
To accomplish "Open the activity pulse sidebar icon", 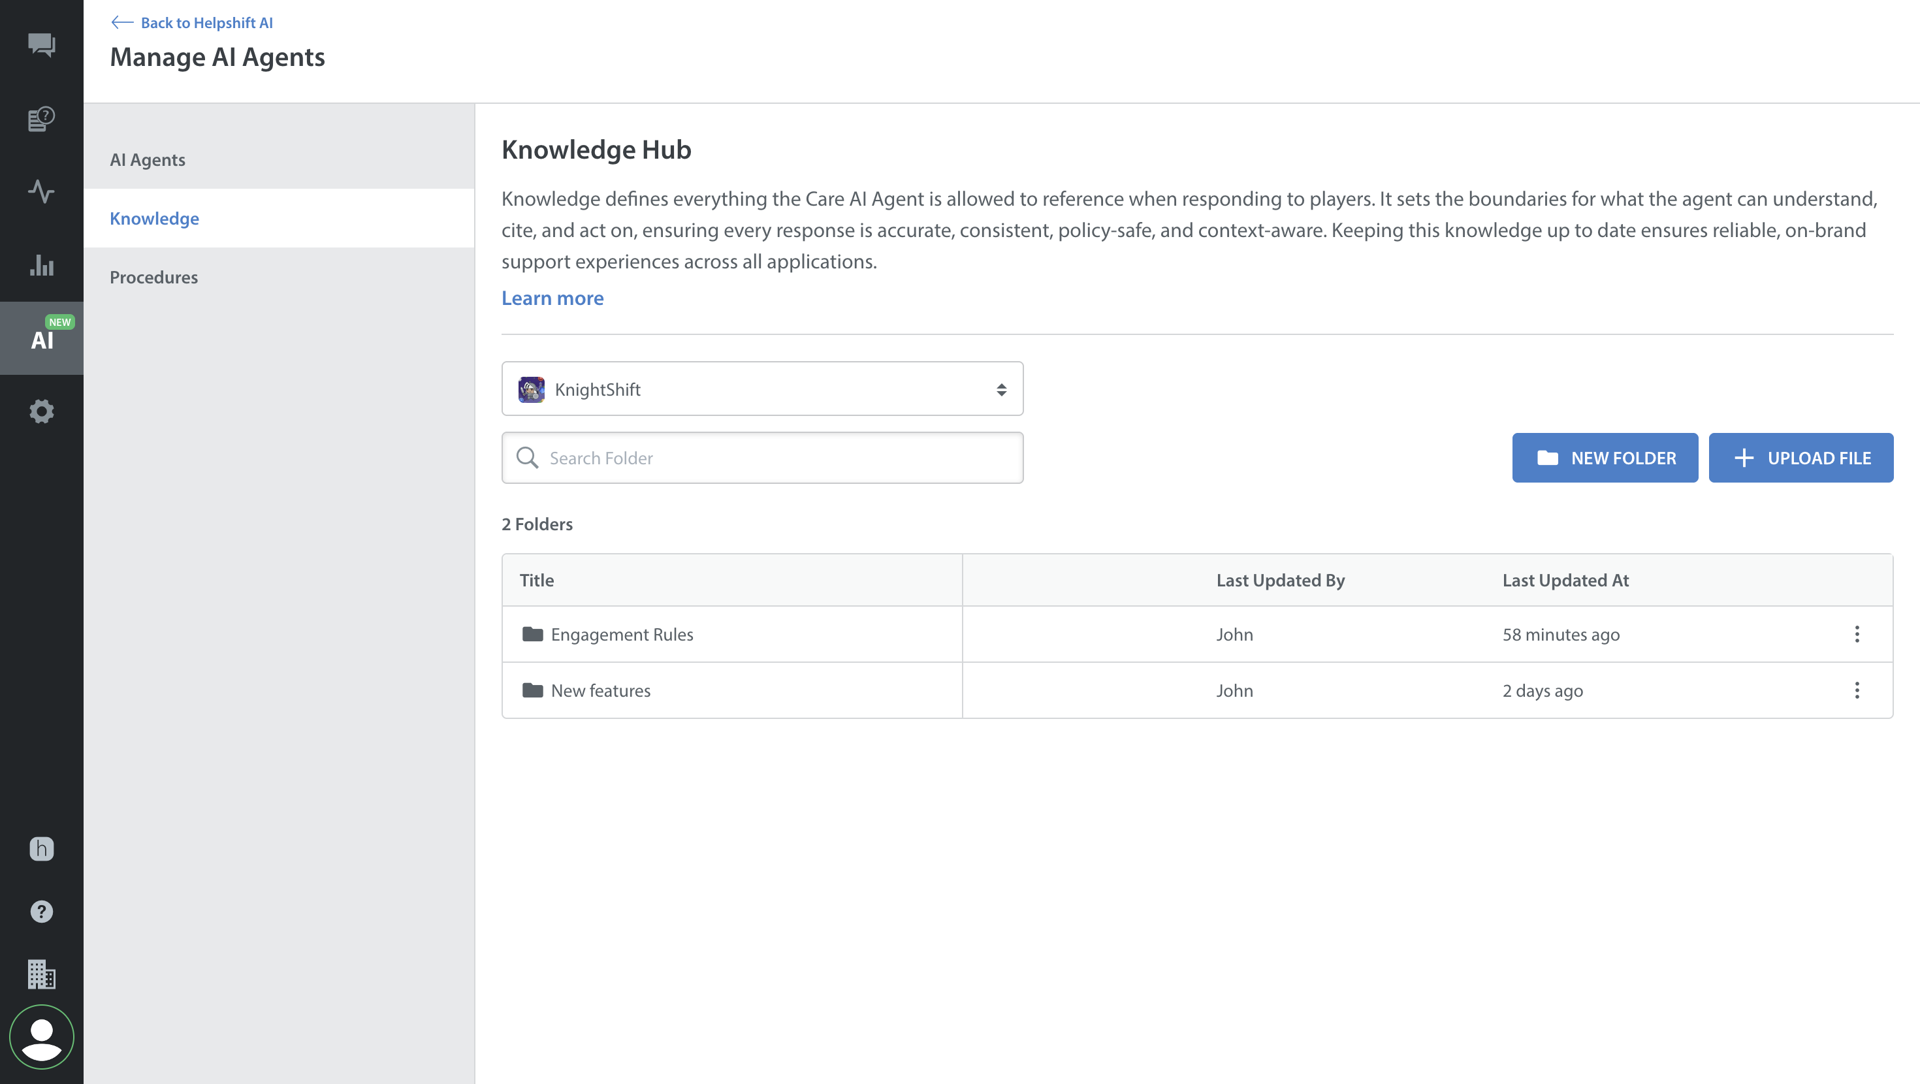I will pos(41,191).
